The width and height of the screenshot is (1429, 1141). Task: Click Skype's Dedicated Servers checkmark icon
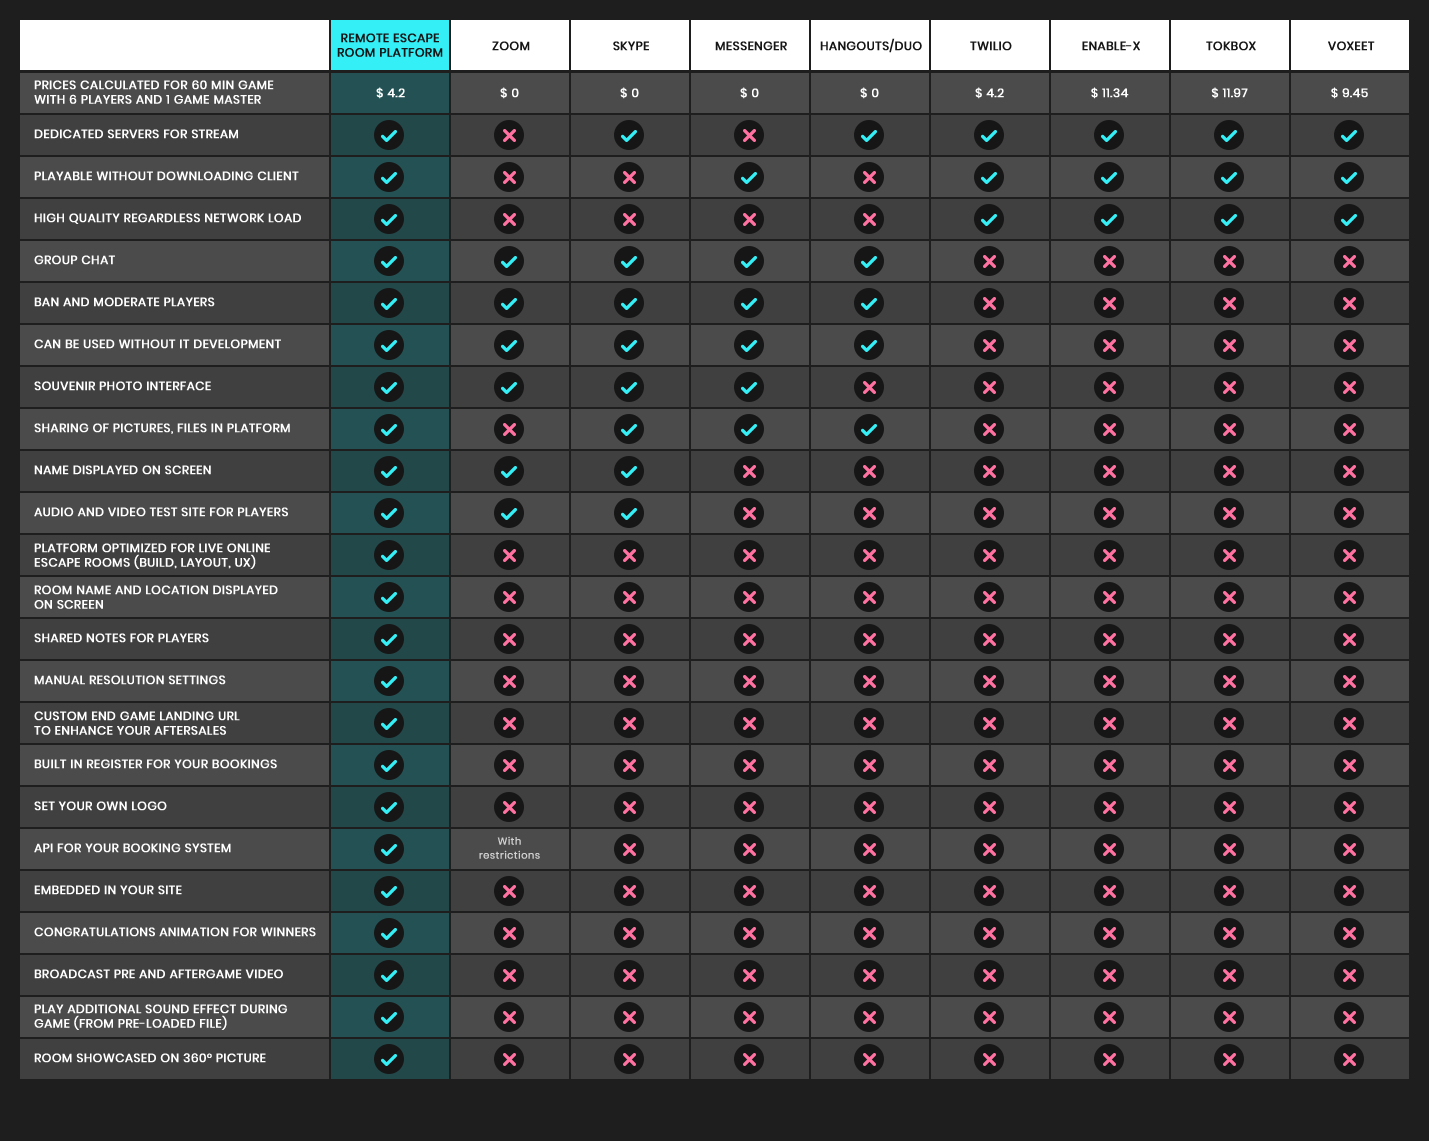[x=629, y=135]
